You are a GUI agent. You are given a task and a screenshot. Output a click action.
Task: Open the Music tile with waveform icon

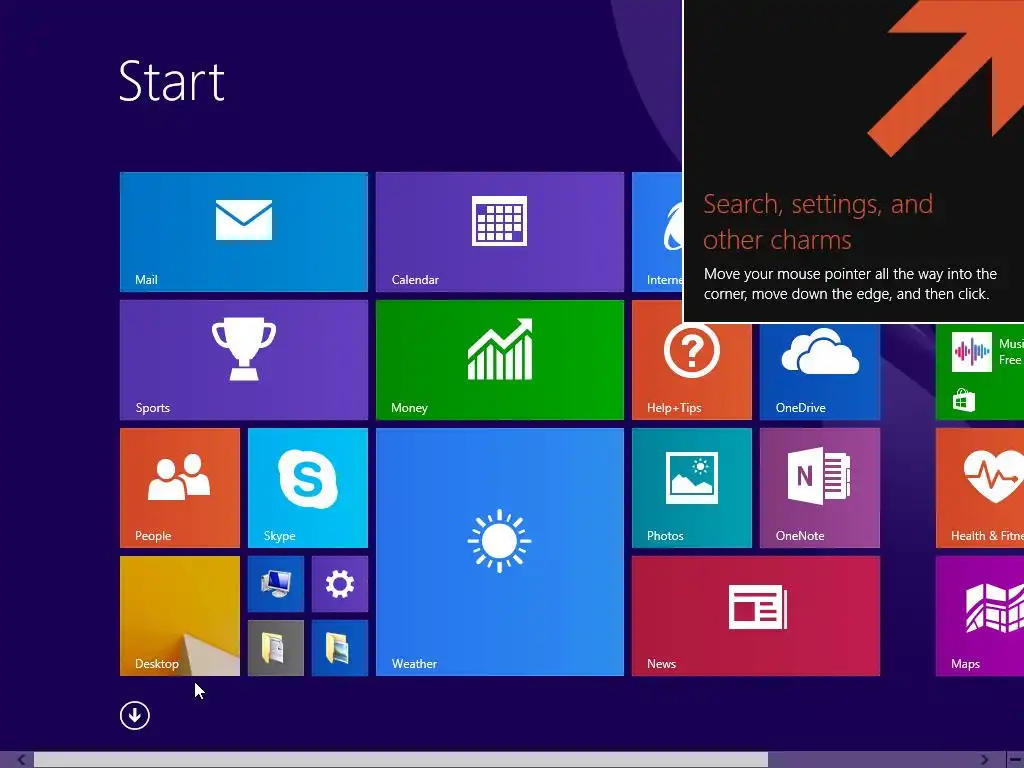pyautogui.click(x=972, y=351)
